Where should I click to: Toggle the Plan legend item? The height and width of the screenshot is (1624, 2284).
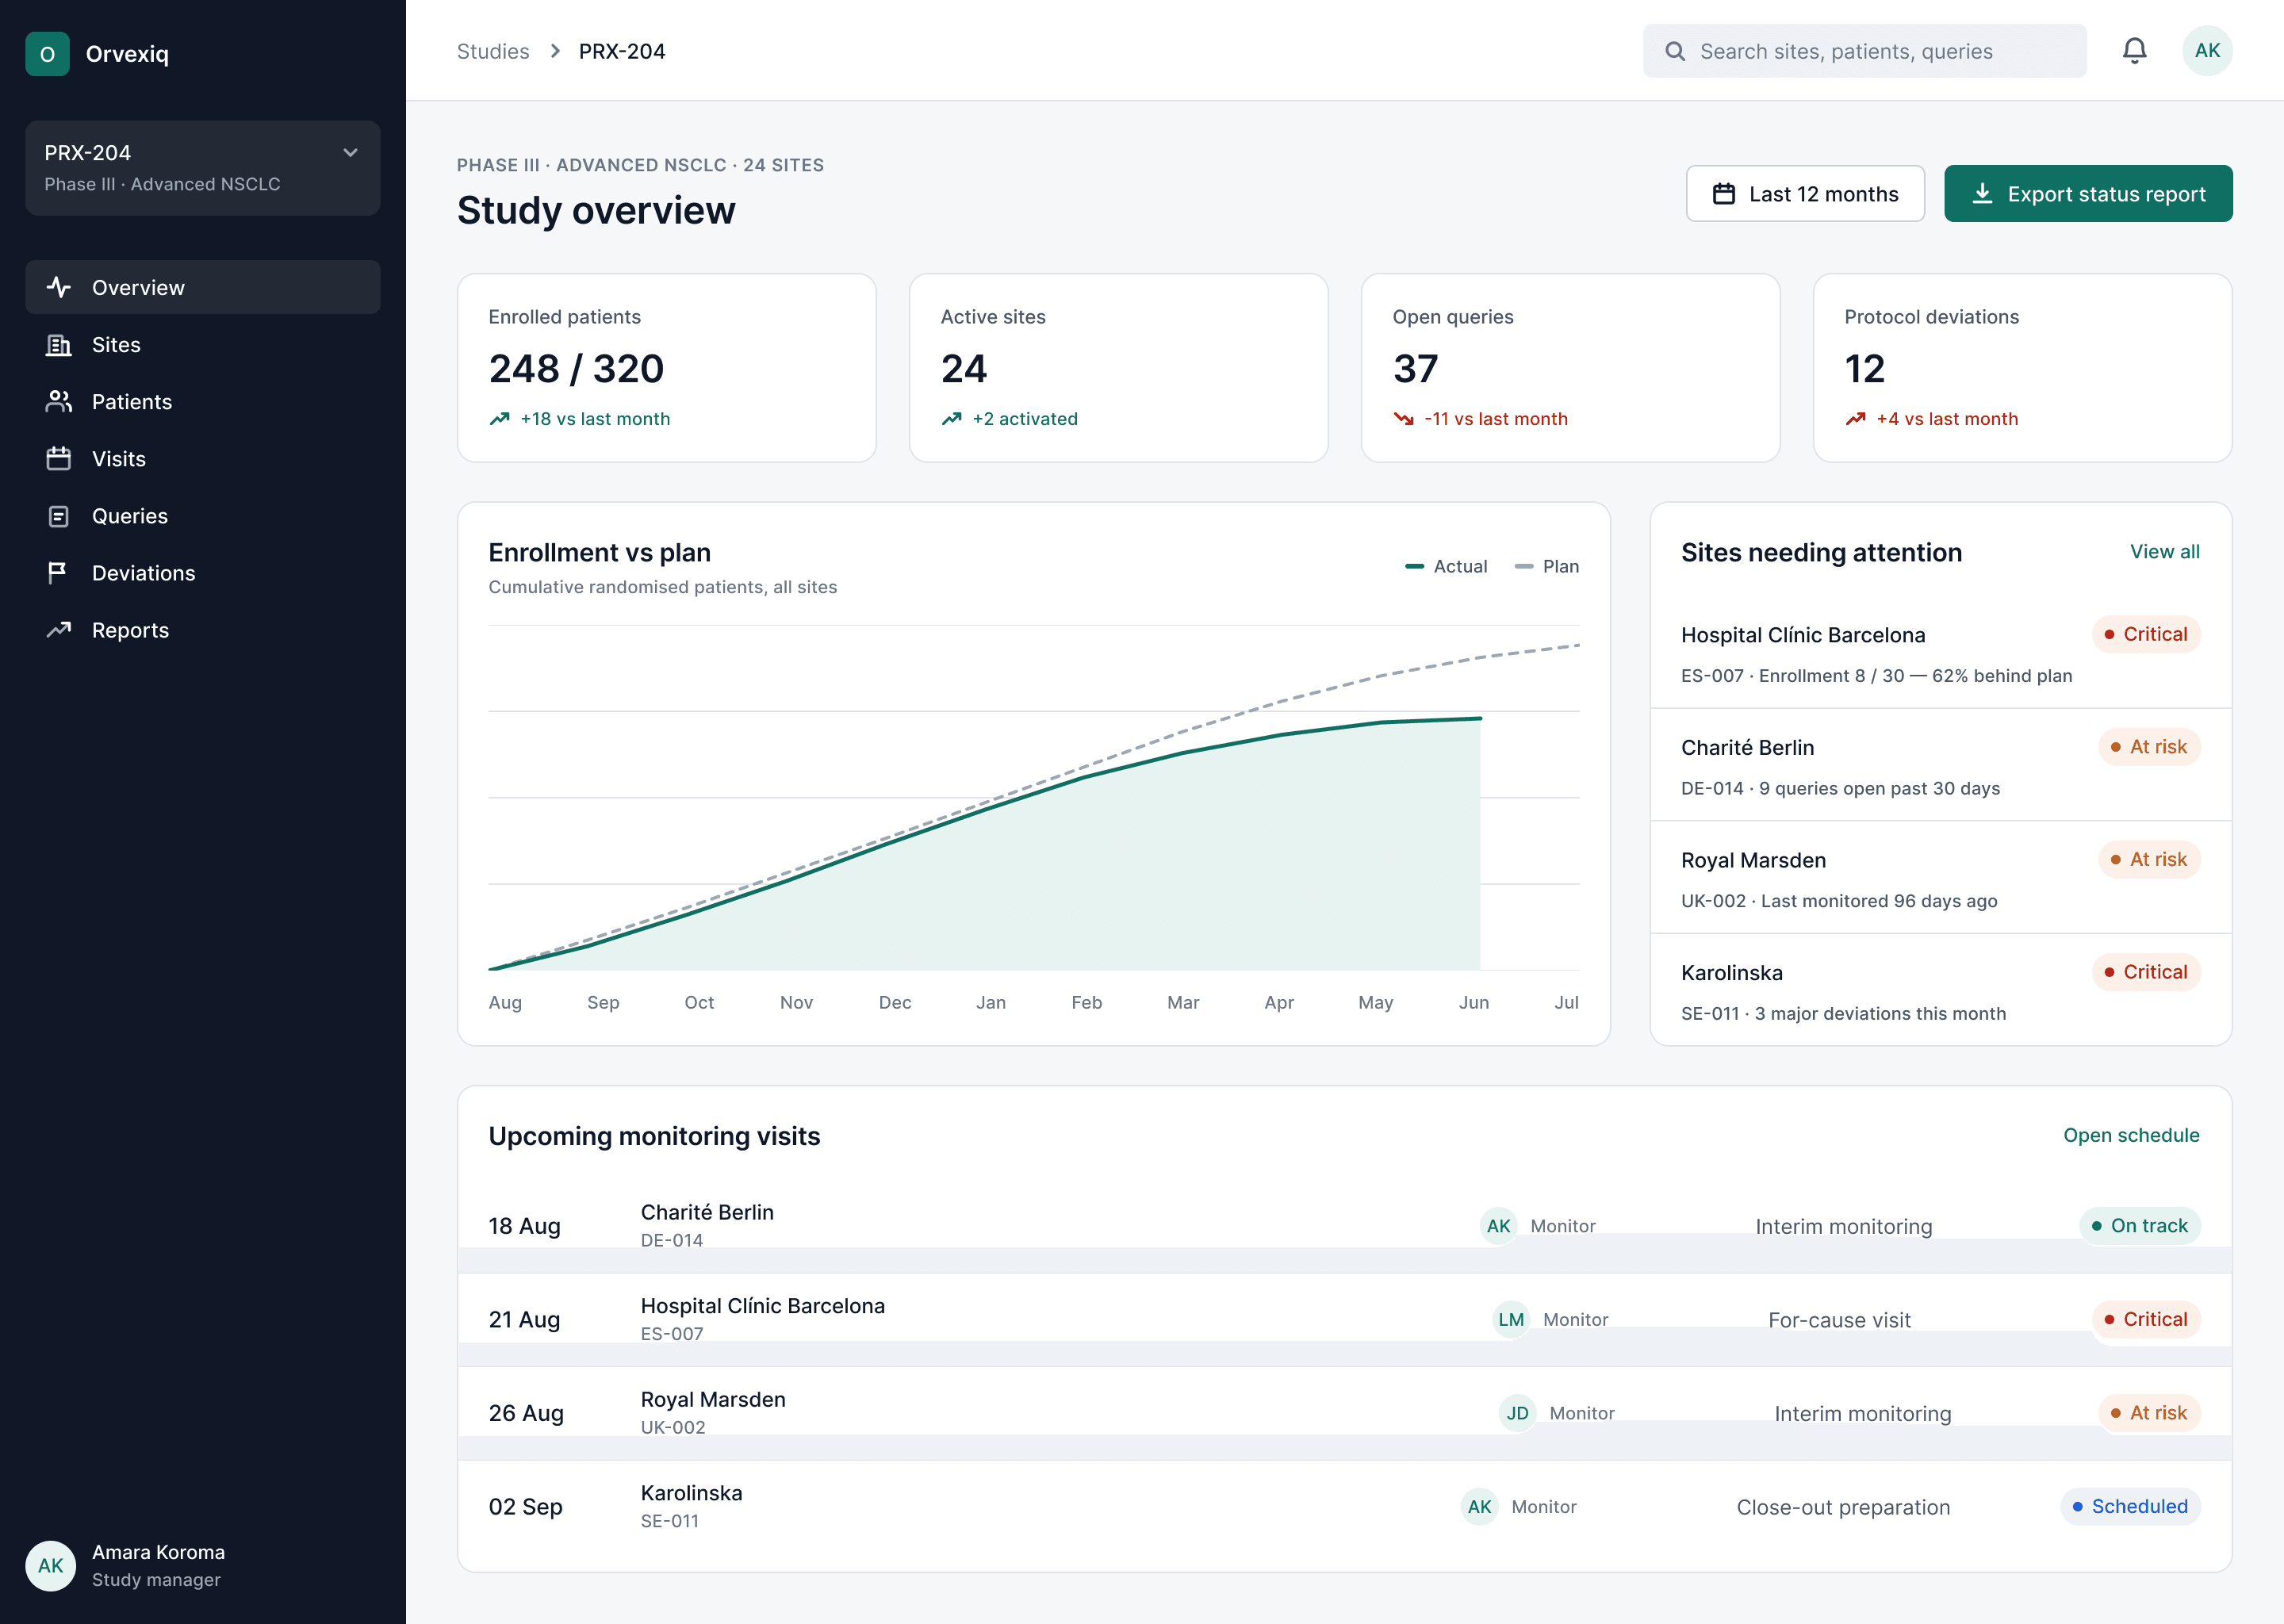1547,566
